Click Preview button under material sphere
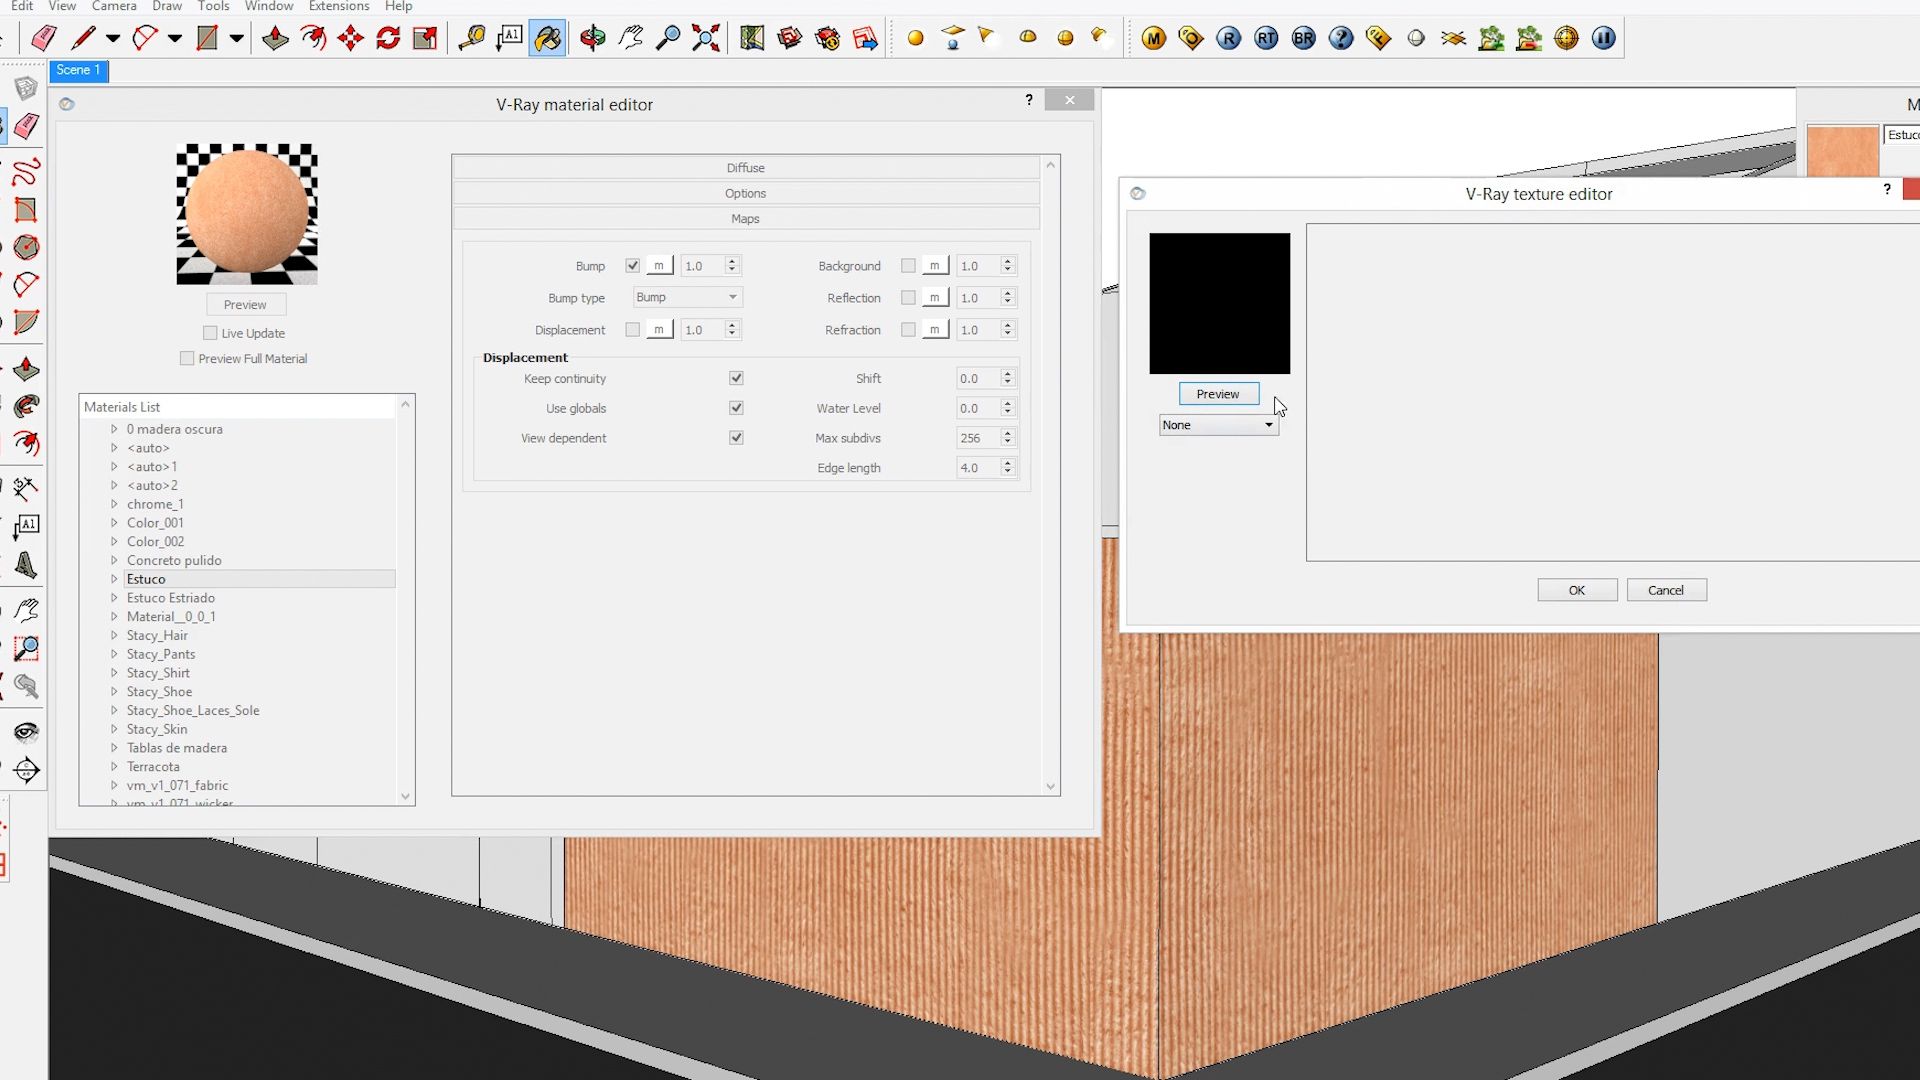The width and height of the screenshot is (1920, 1080). click(246, 304)
